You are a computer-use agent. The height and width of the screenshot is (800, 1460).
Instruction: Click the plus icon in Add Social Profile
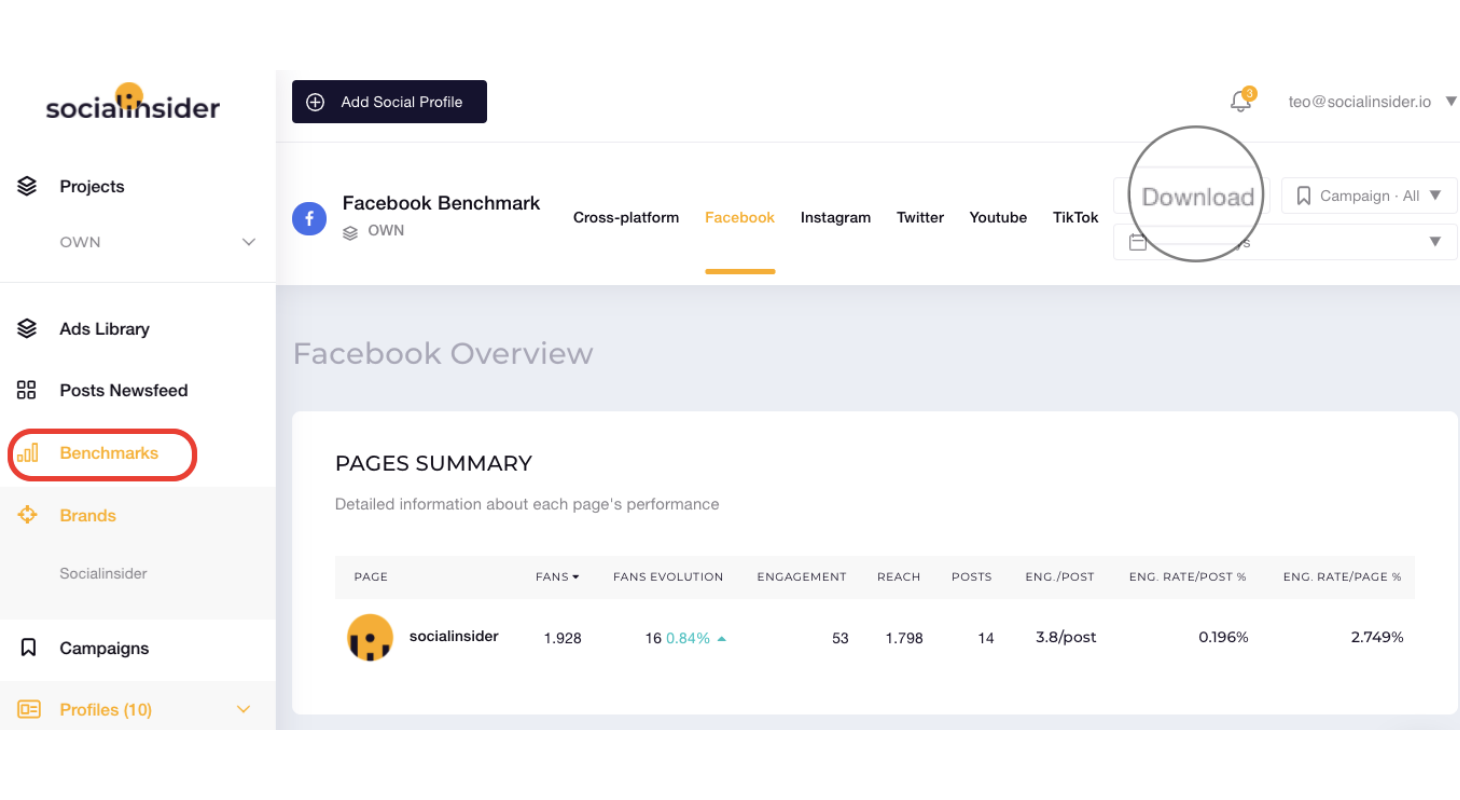click(315, 102)
